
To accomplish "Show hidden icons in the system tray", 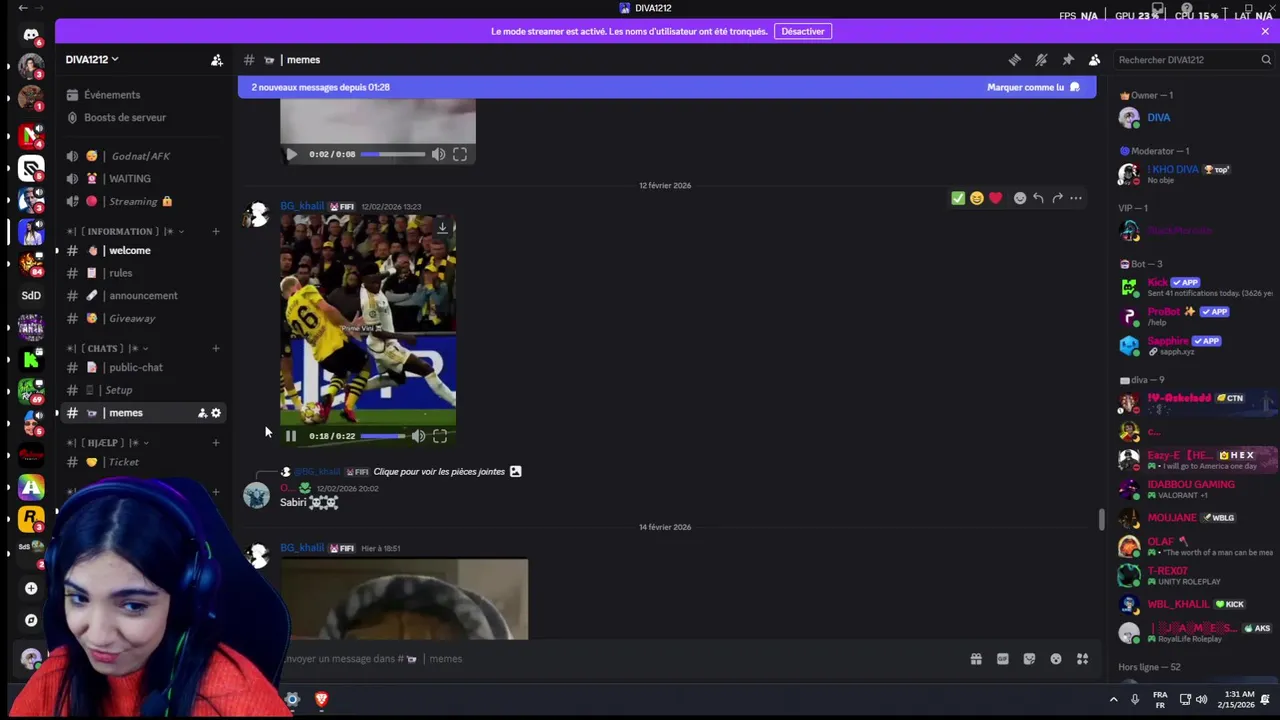I will click(x=1113, y=699).
